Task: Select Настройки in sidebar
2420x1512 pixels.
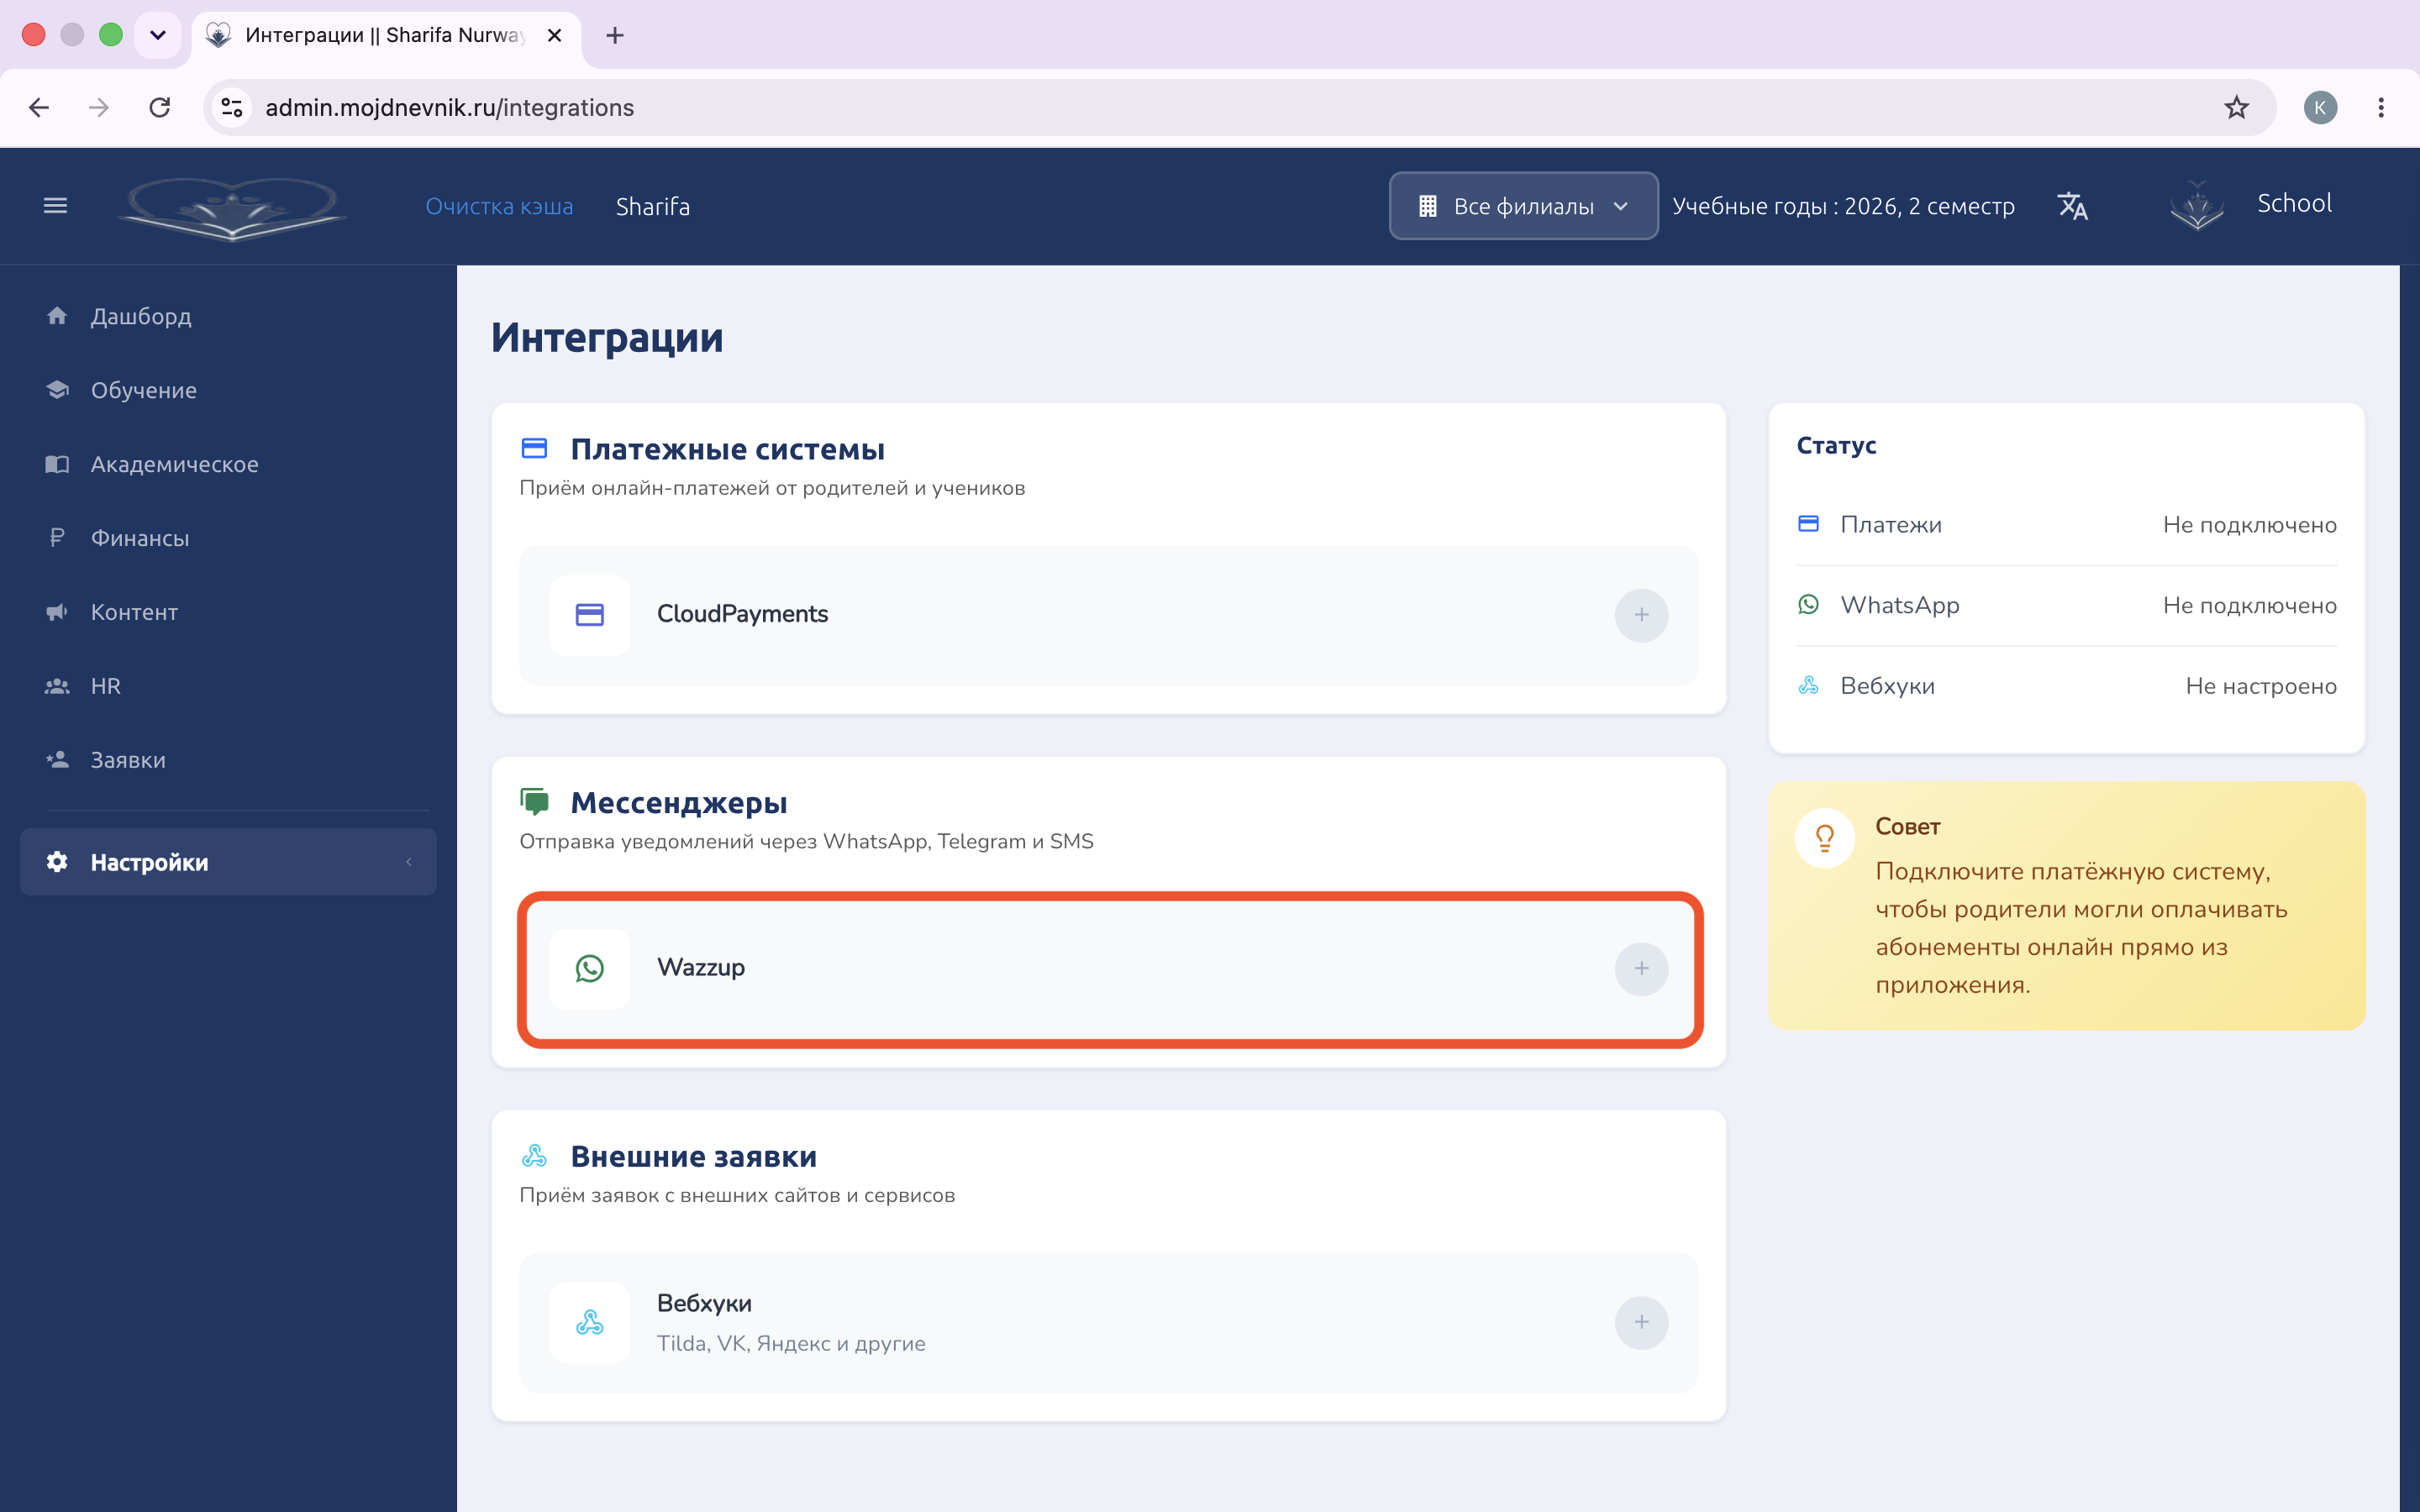Action: pos(228,862)
